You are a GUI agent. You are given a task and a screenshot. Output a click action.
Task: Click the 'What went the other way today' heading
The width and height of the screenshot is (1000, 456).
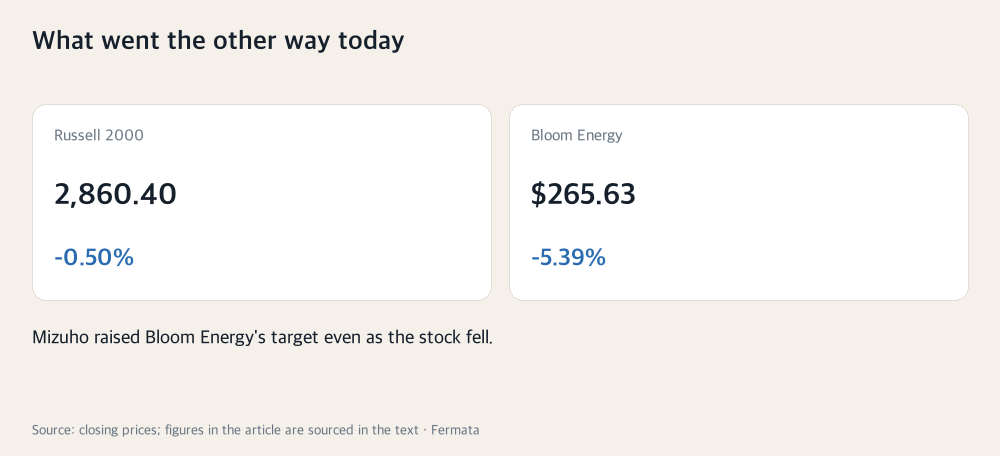(x=218, y=41)
